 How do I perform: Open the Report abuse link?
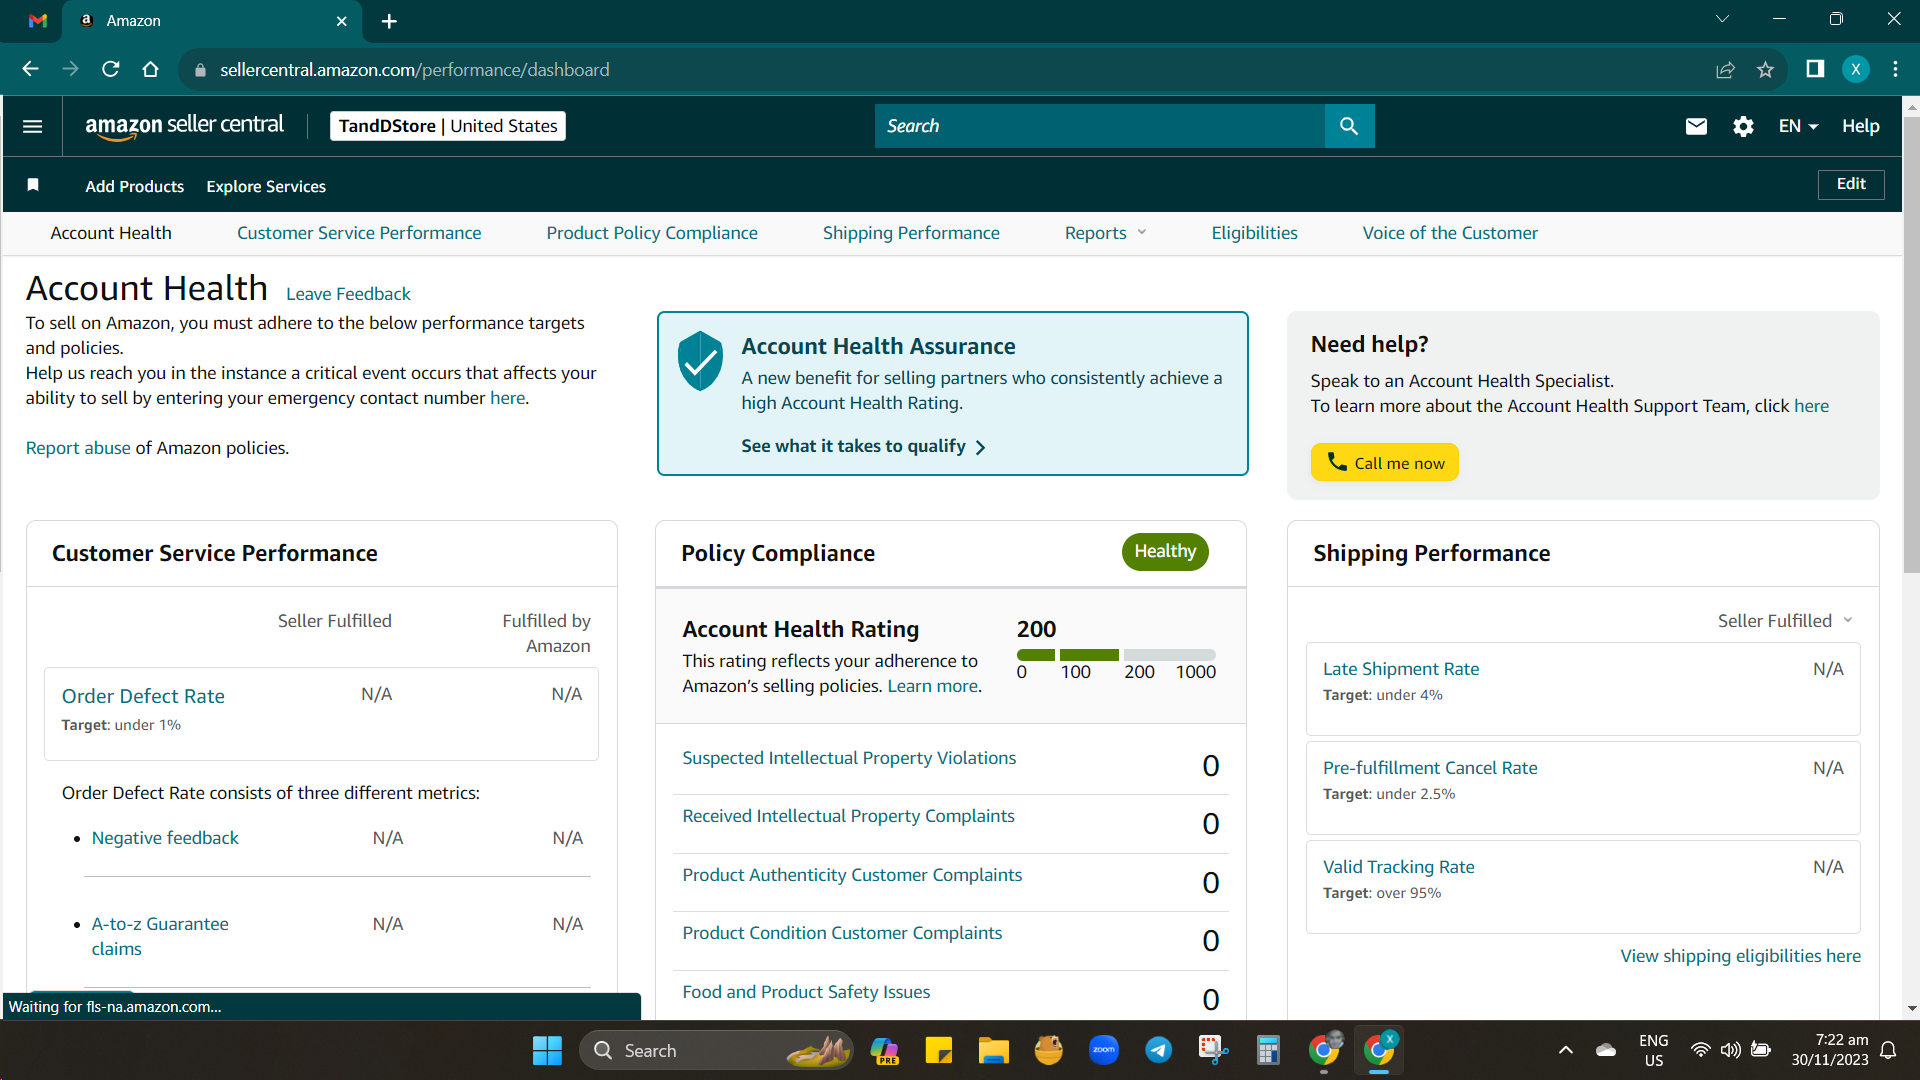[78, 448]
